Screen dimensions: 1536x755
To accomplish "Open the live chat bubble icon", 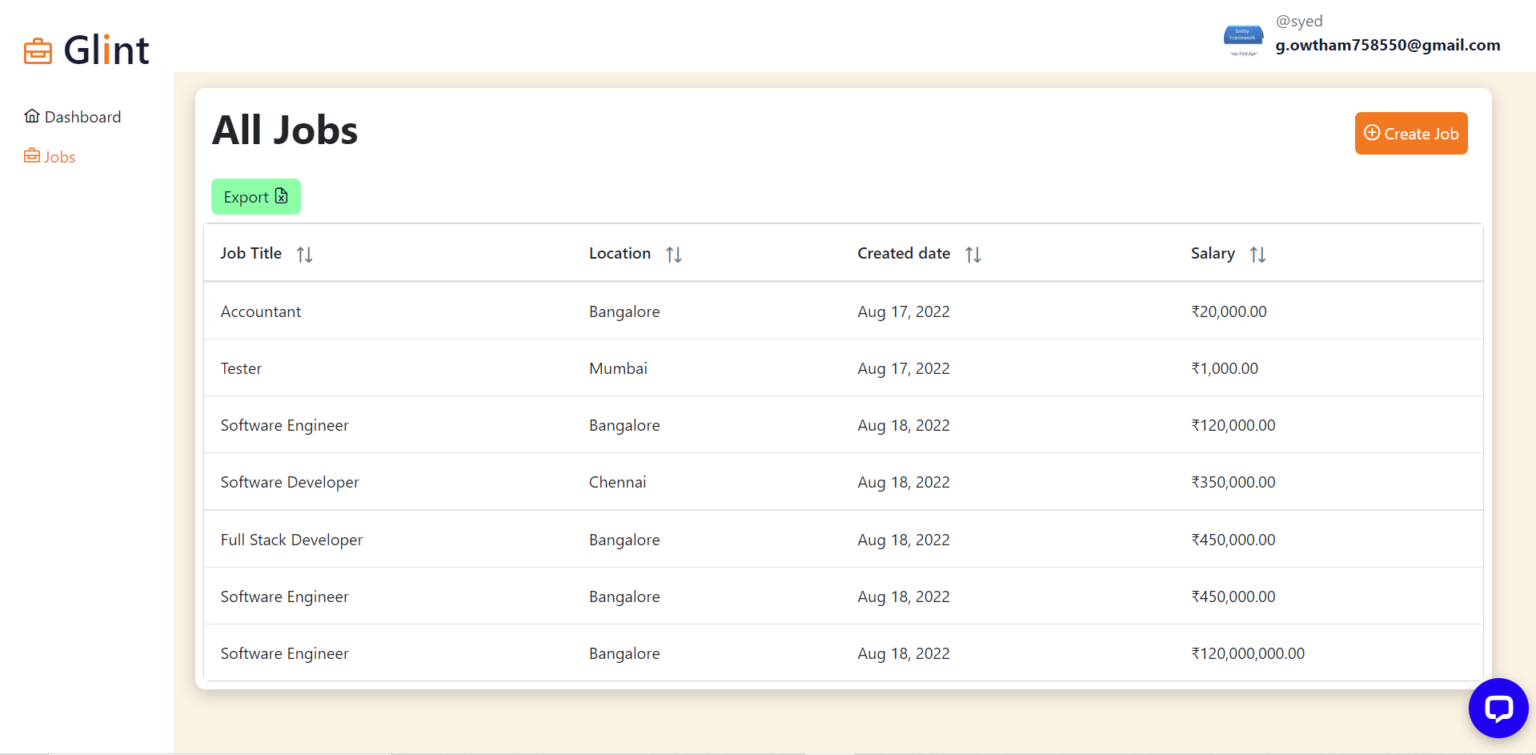I will (1498, 708).
